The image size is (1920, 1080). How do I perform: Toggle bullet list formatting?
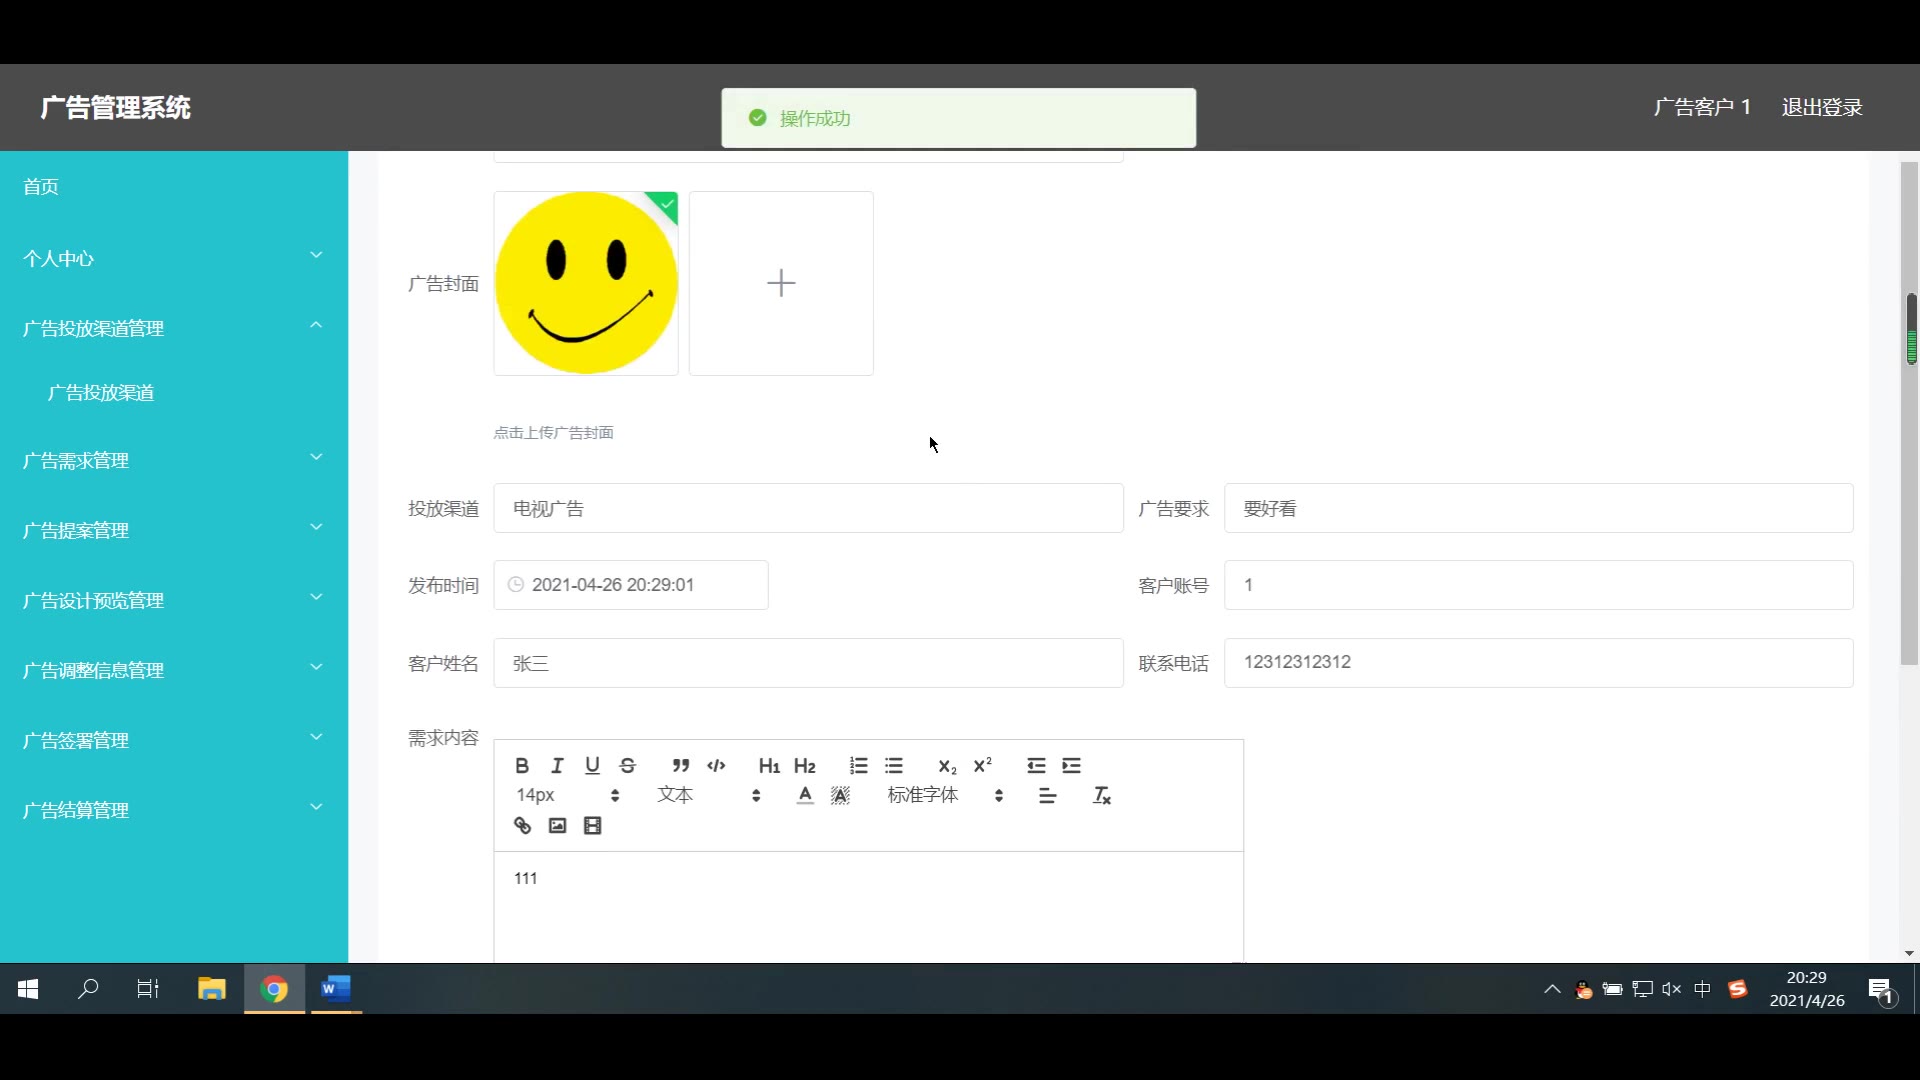pyautogui.click(x=894, y=766)
